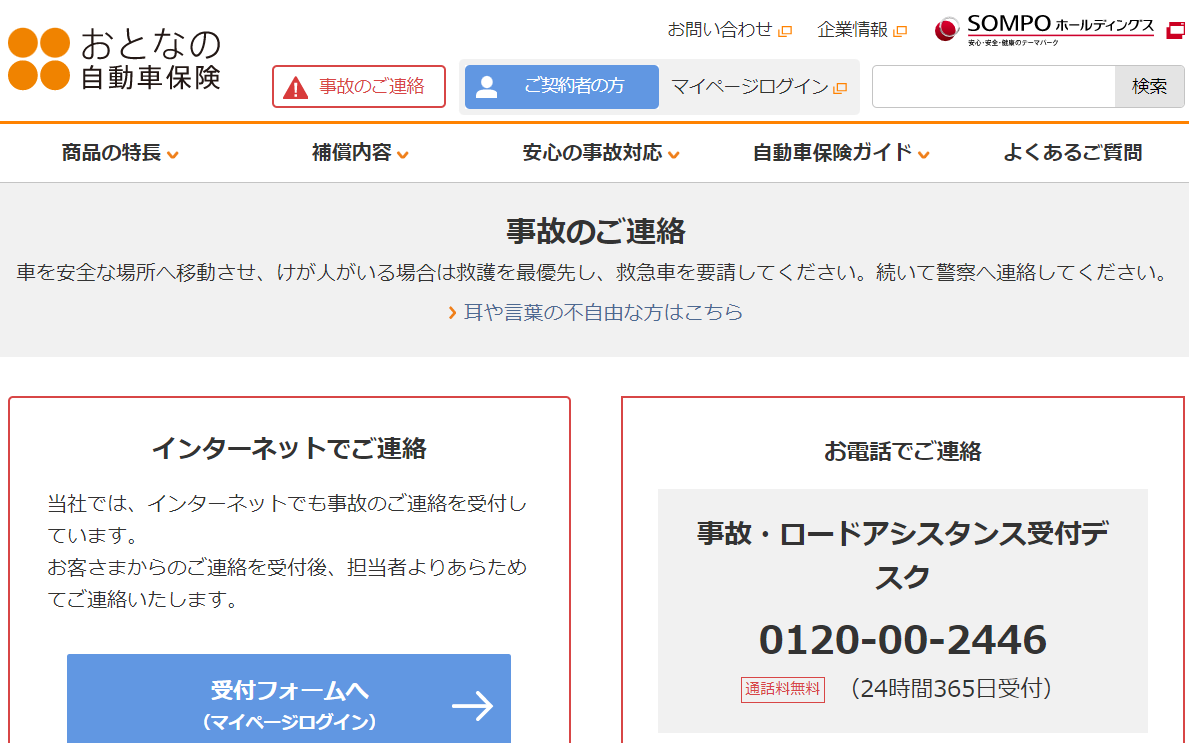Screen dimensions: 1189x743
Task: Click the external-link icon next to お問い合わせ
Action: pyautogui.click(x=785, y=31)
